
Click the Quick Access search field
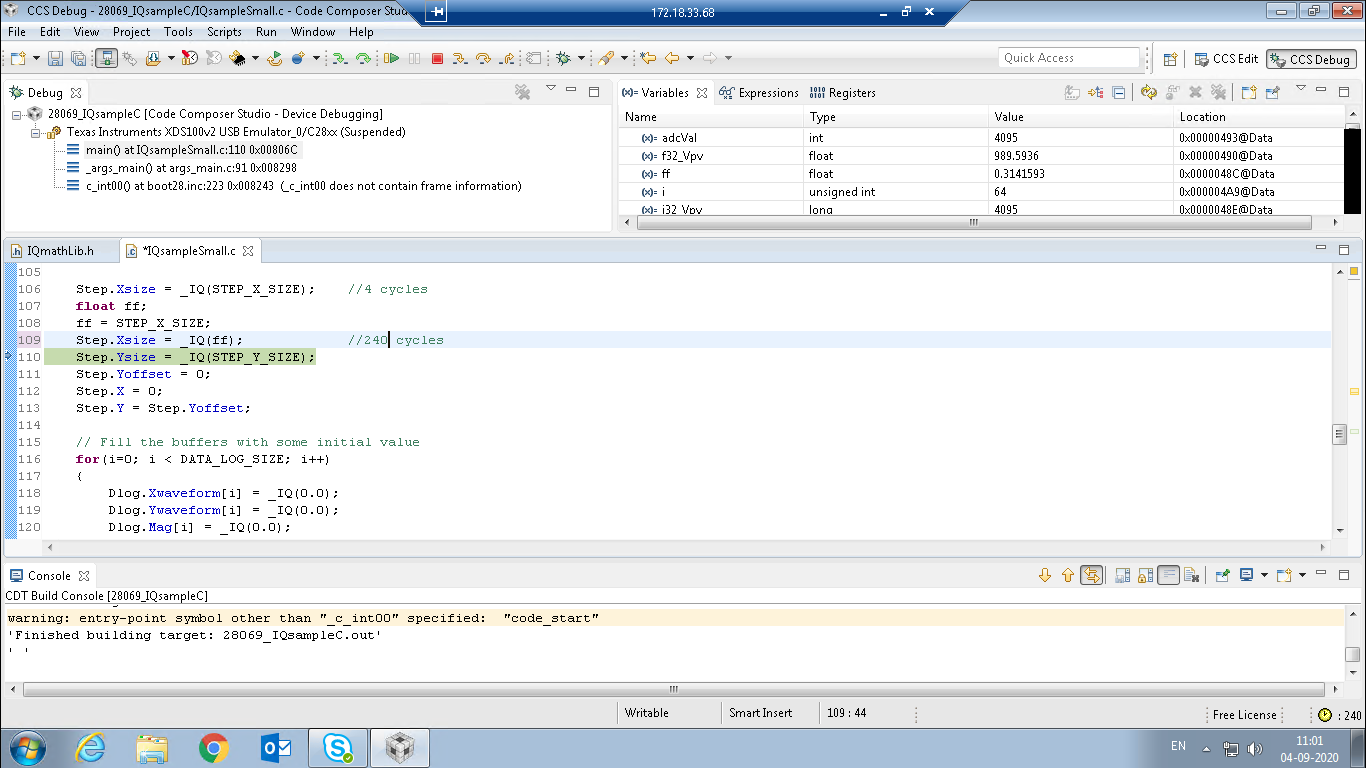[x=1068, y=58]
